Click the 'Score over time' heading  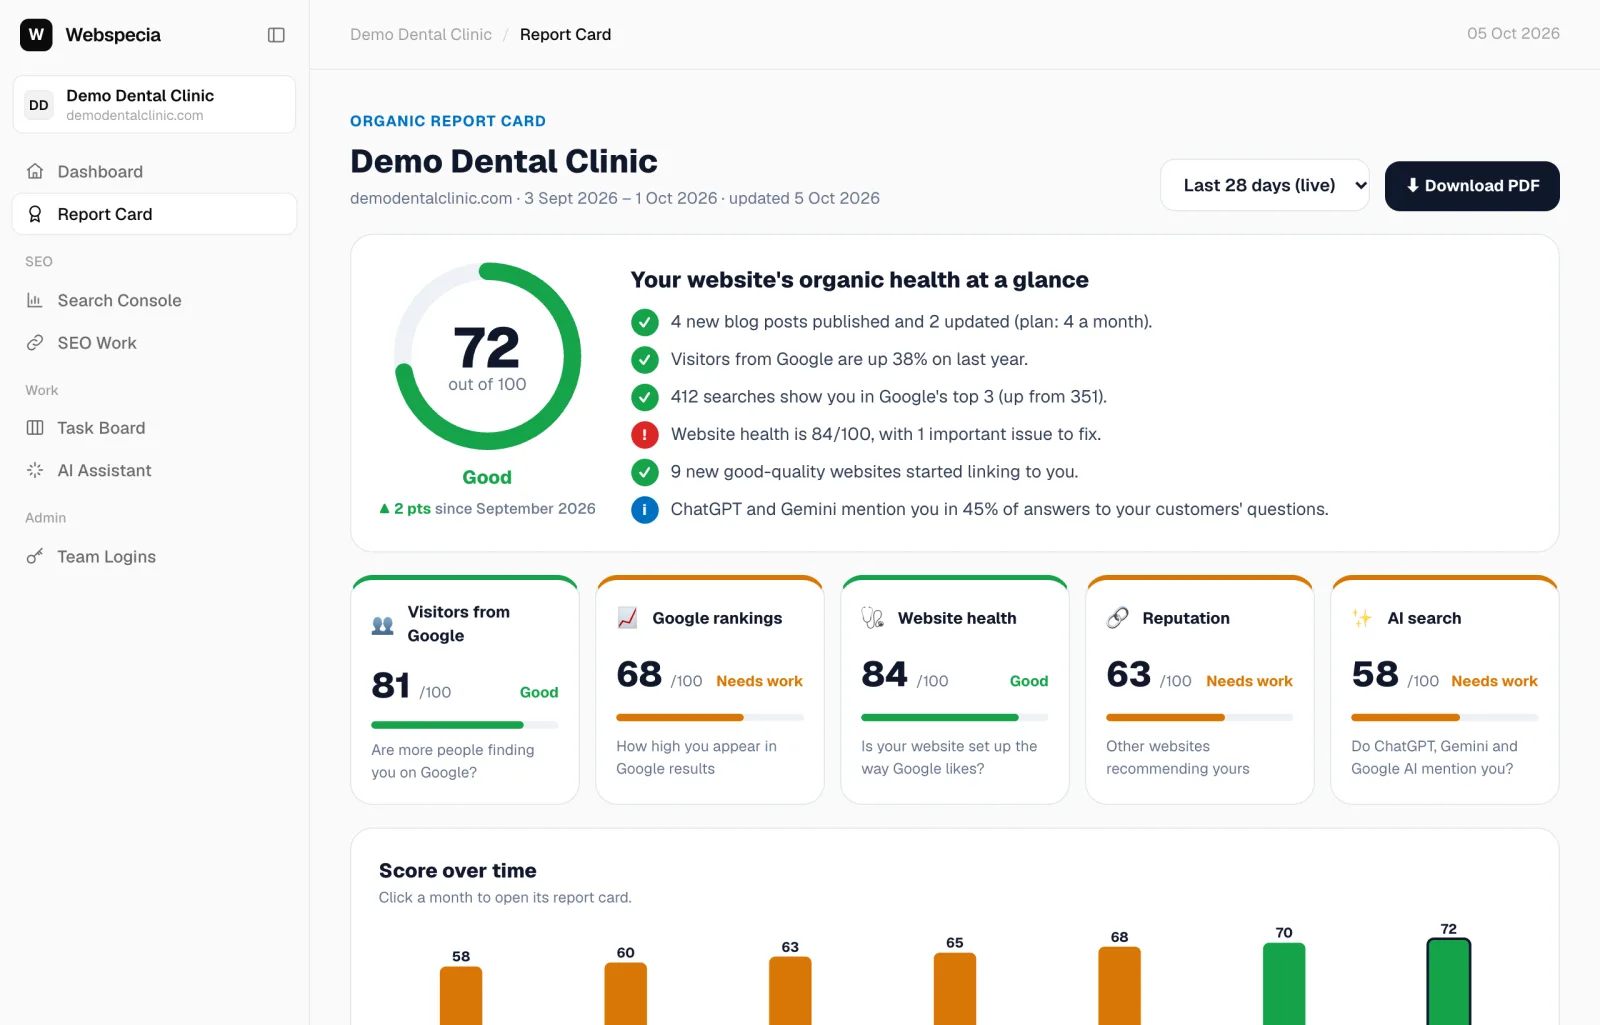coord(458,871)
